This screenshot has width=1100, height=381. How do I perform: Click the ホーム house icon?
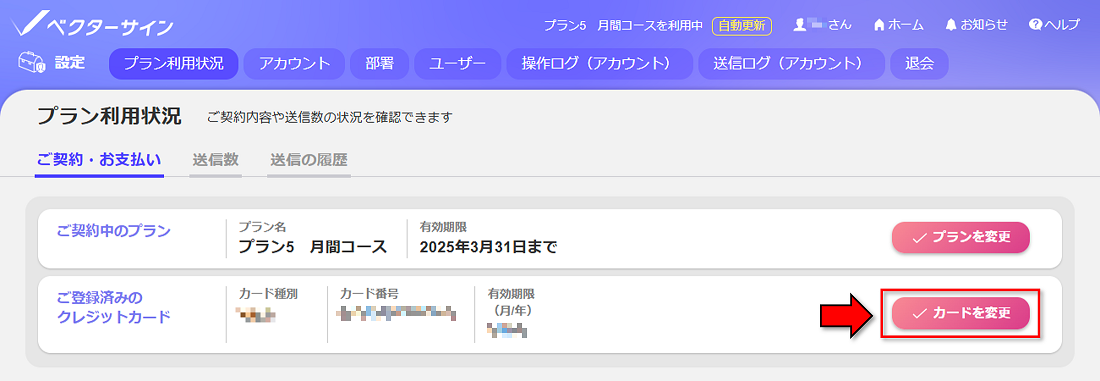(x=879, y=25)
